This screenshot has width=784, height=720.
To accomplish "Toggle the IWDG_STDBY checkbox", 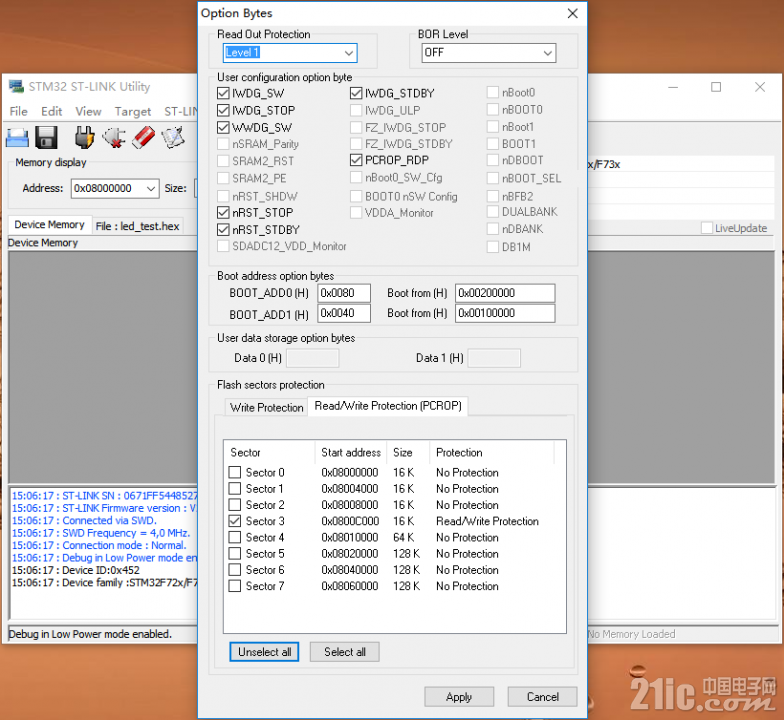I will click(356, 93).
